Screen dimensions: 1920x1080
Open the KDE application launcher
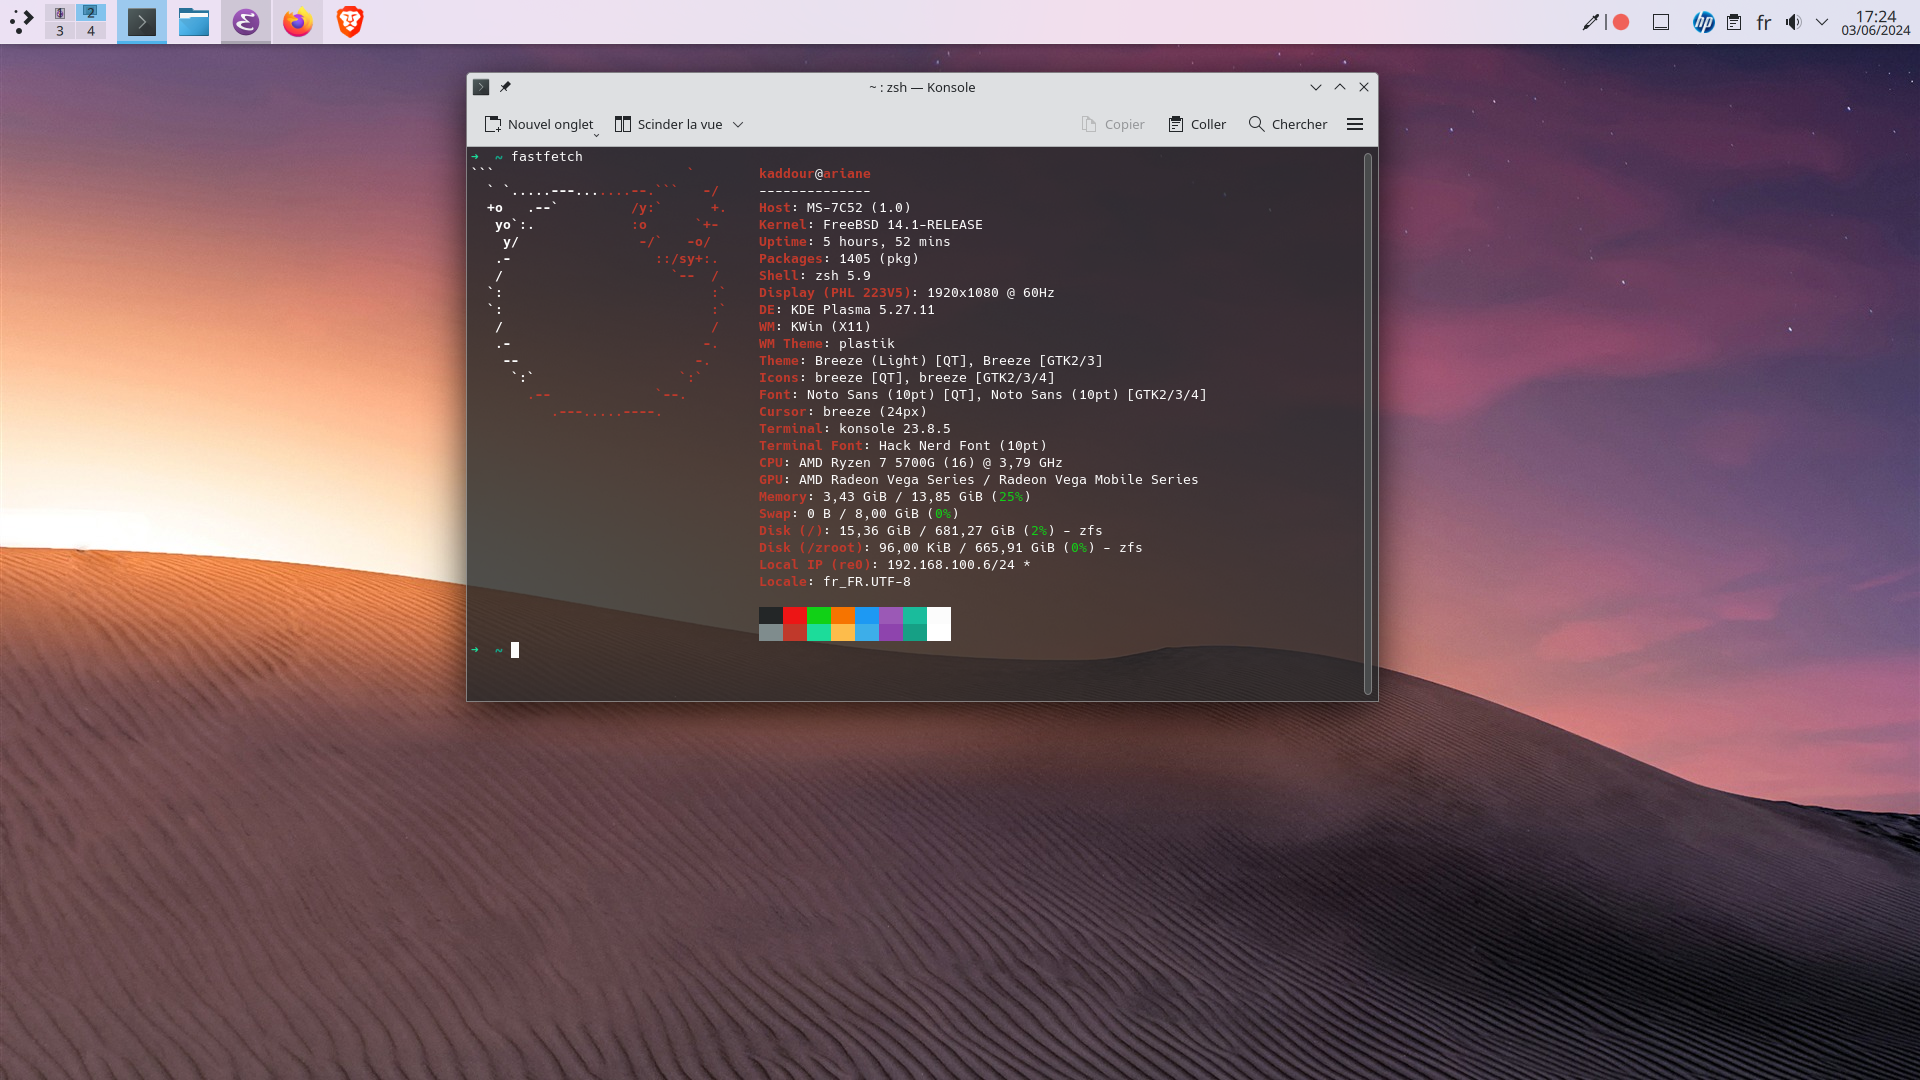pyautogui.click(x=22, y=22)
